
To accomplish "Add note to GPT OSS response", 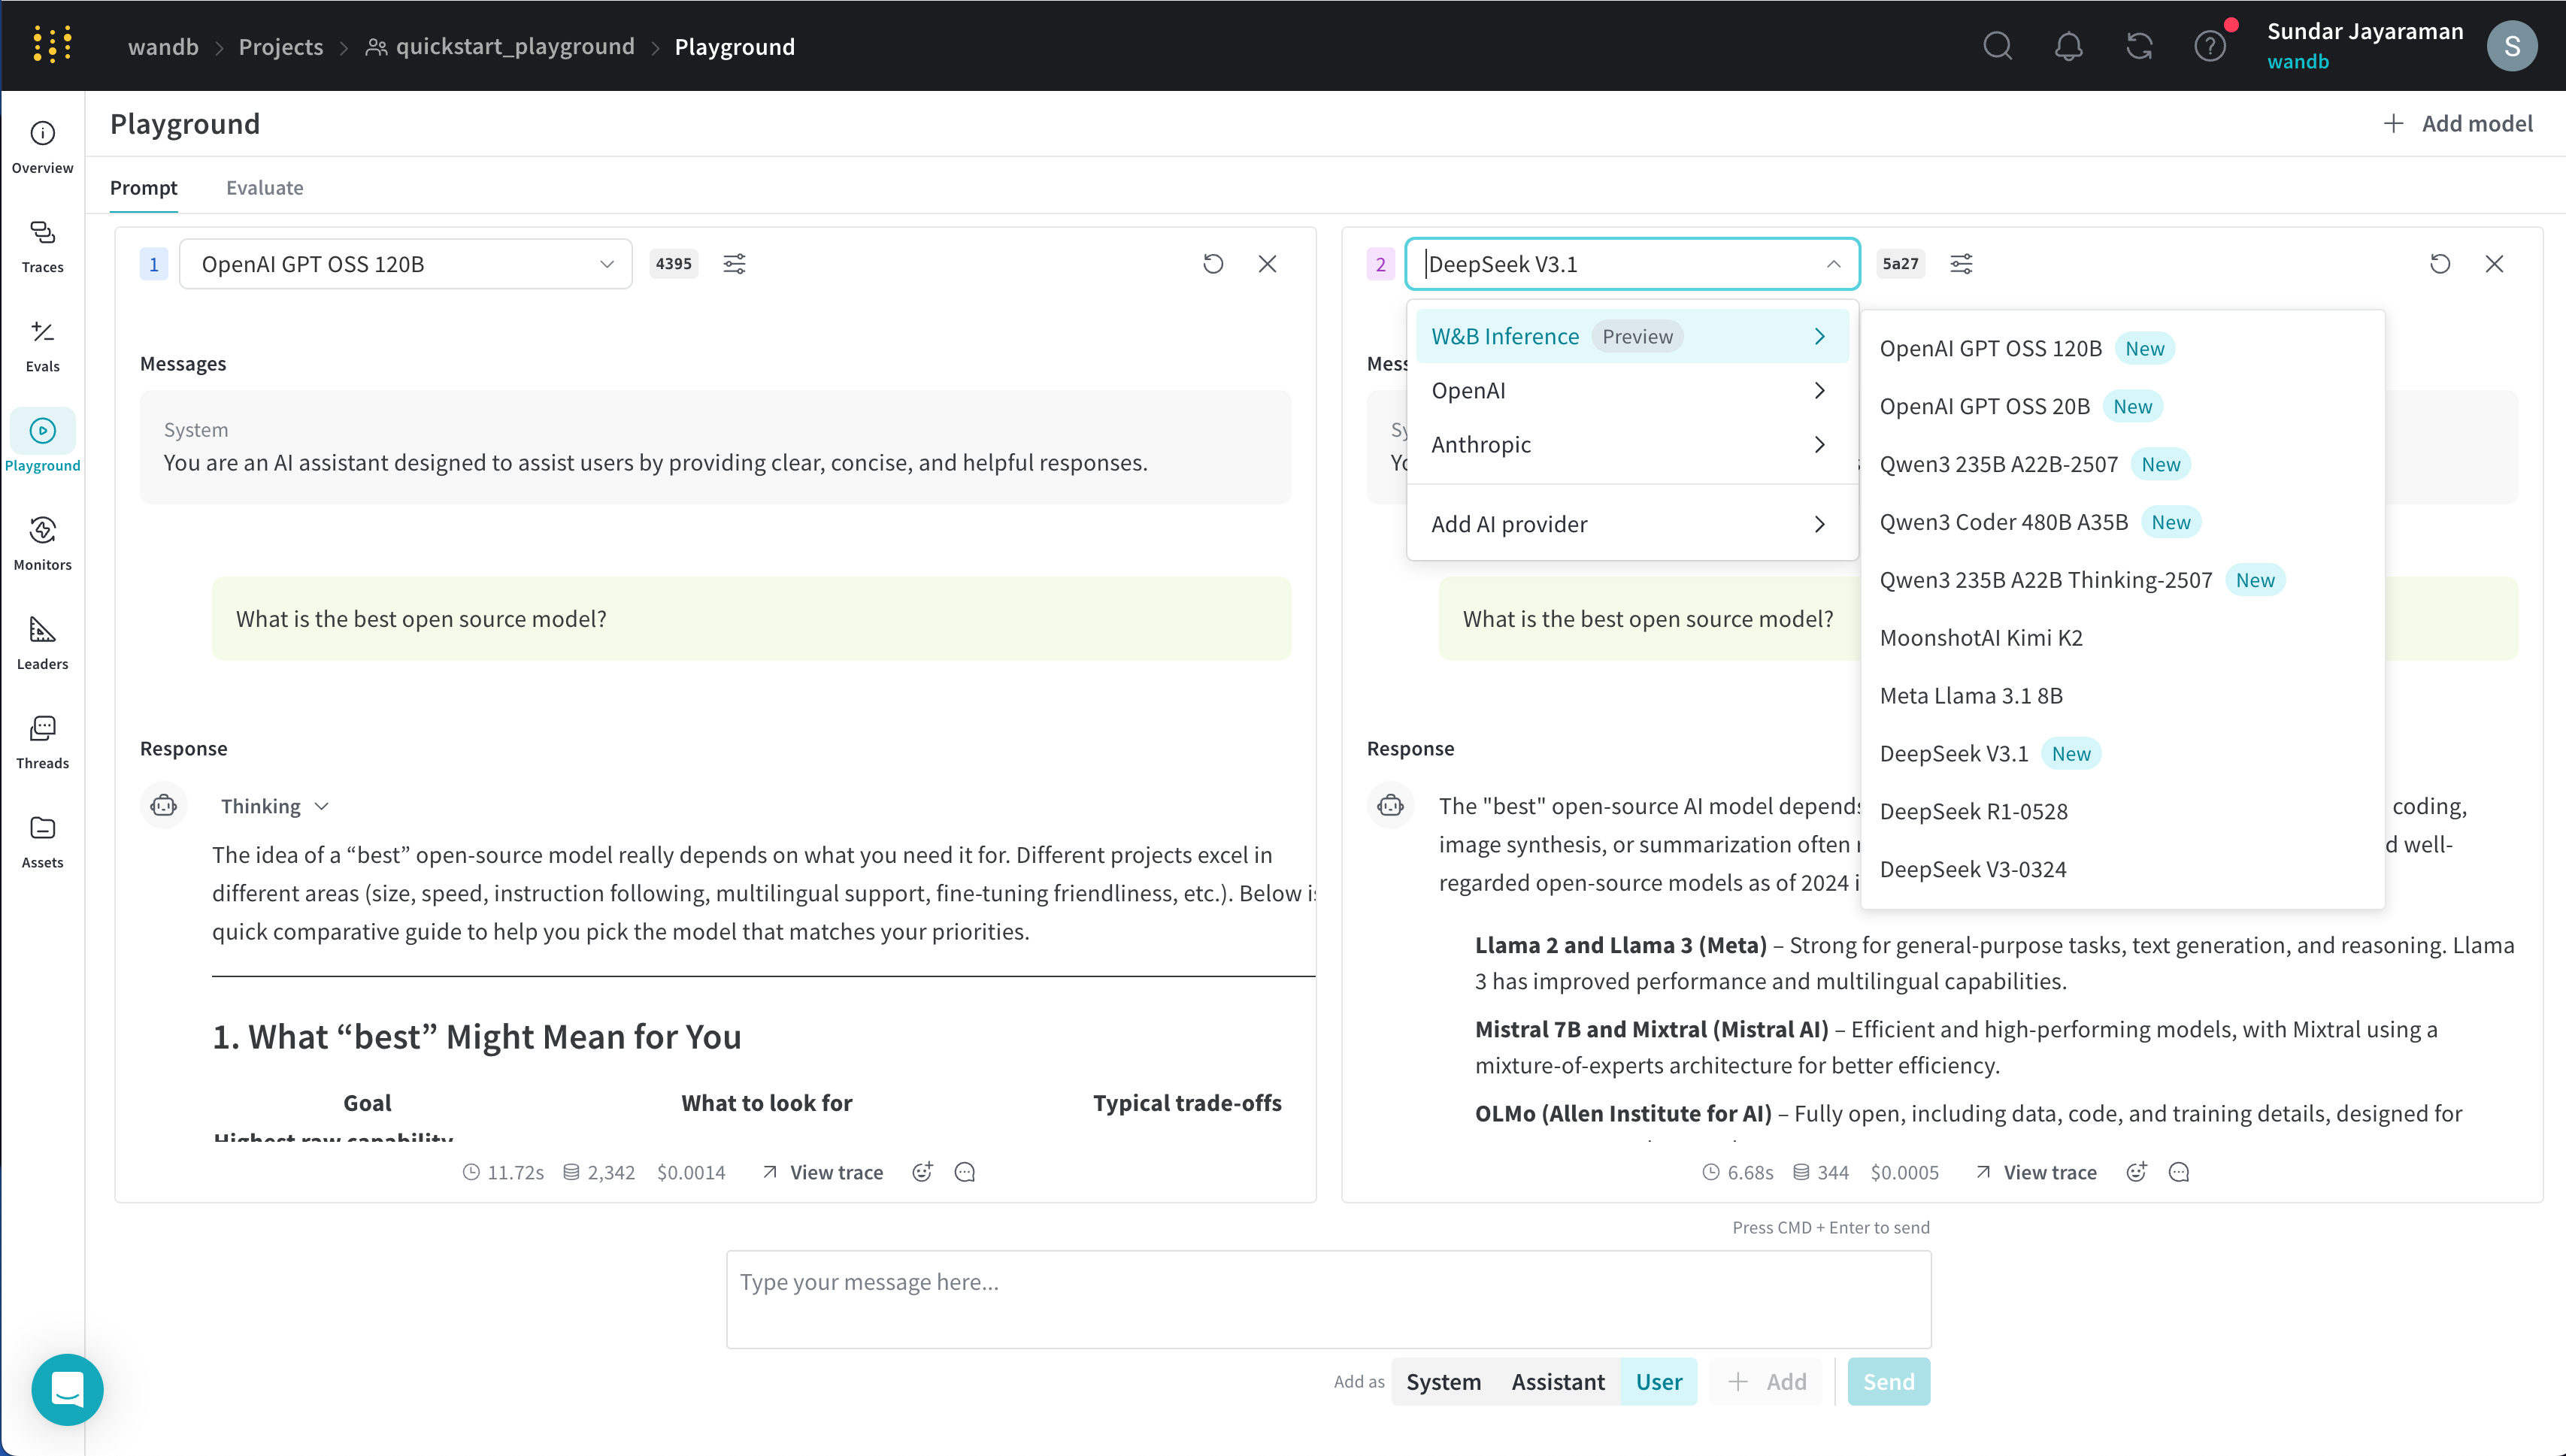I will (x=965, y=1172).
